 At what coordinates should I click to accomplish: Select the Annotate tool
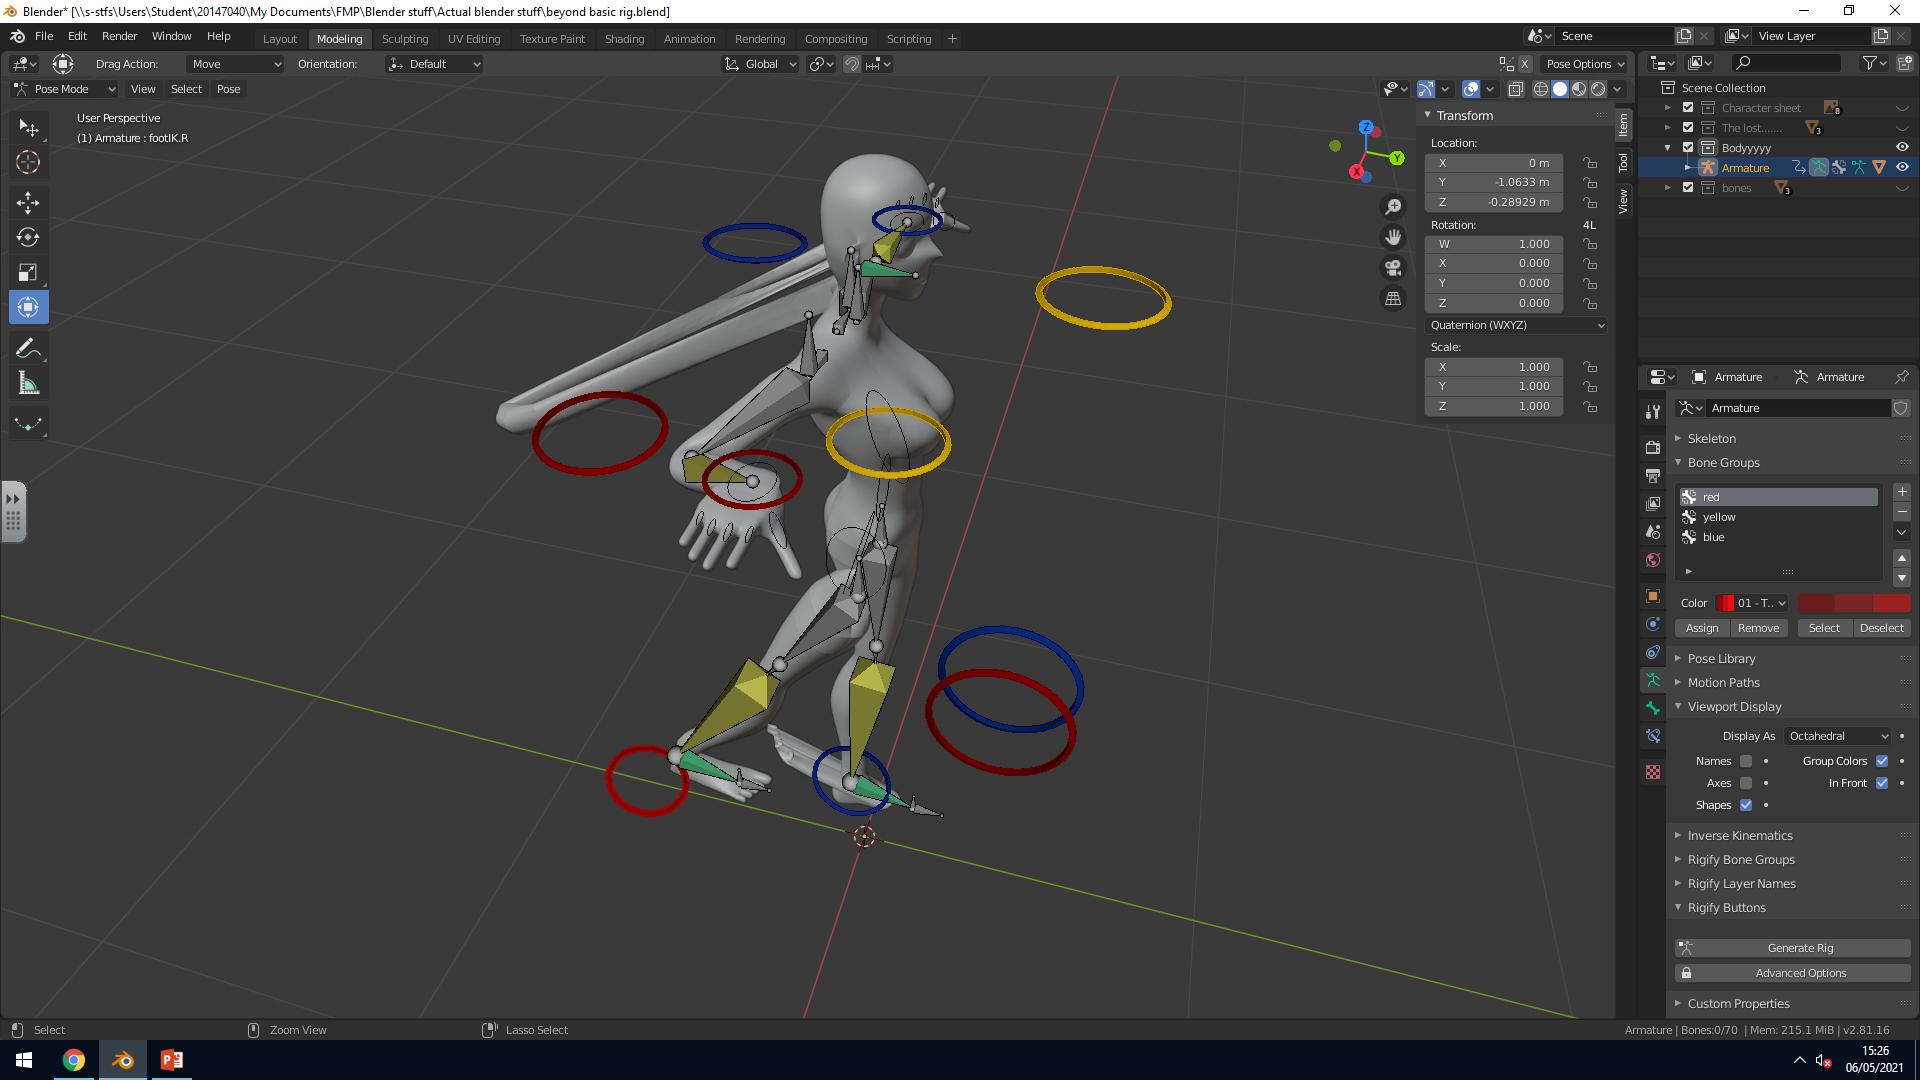pyautogui.click(x=28, y=349)
